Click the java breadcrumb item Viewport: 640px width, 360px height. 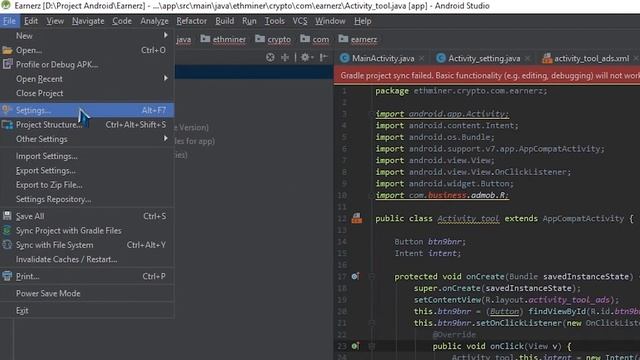click(x=184, y=39)
